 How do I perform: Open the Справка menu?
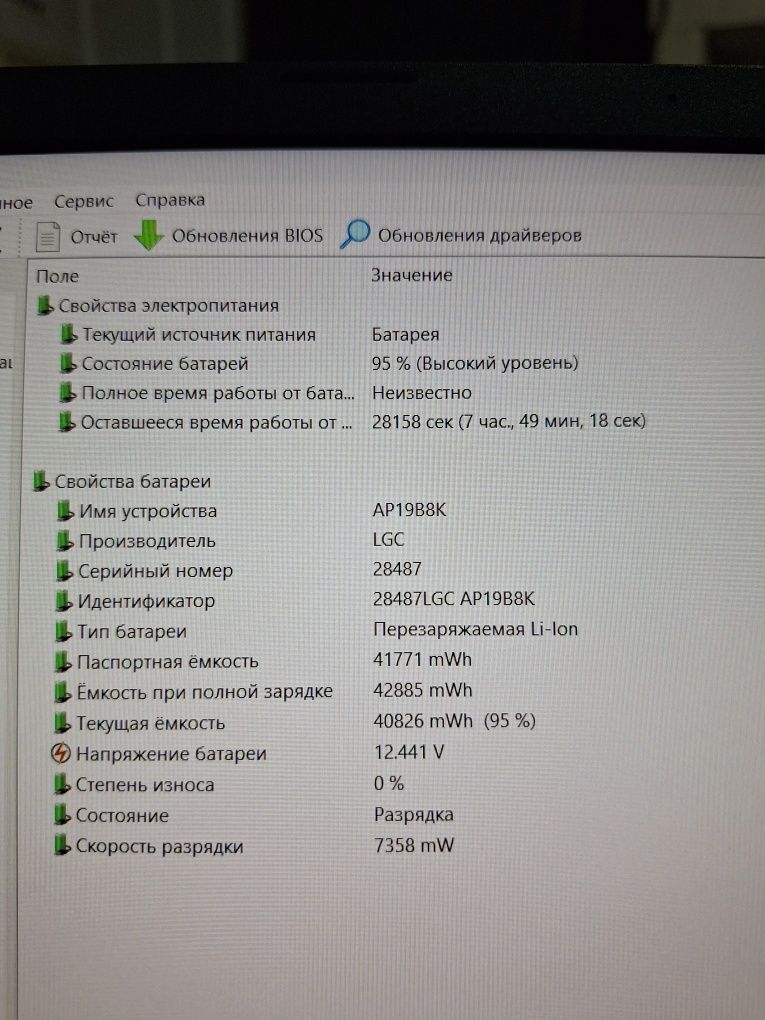point(170,200)
